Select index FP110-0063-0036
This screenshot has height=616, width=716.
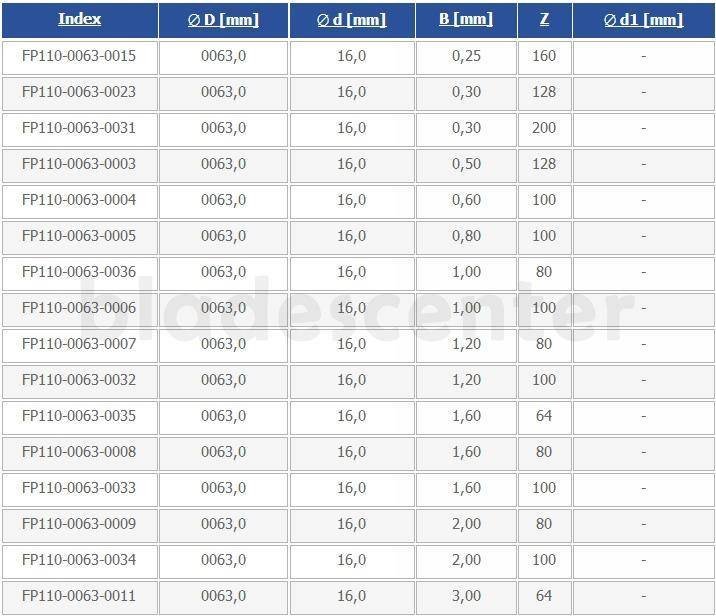tap(79, 272)
